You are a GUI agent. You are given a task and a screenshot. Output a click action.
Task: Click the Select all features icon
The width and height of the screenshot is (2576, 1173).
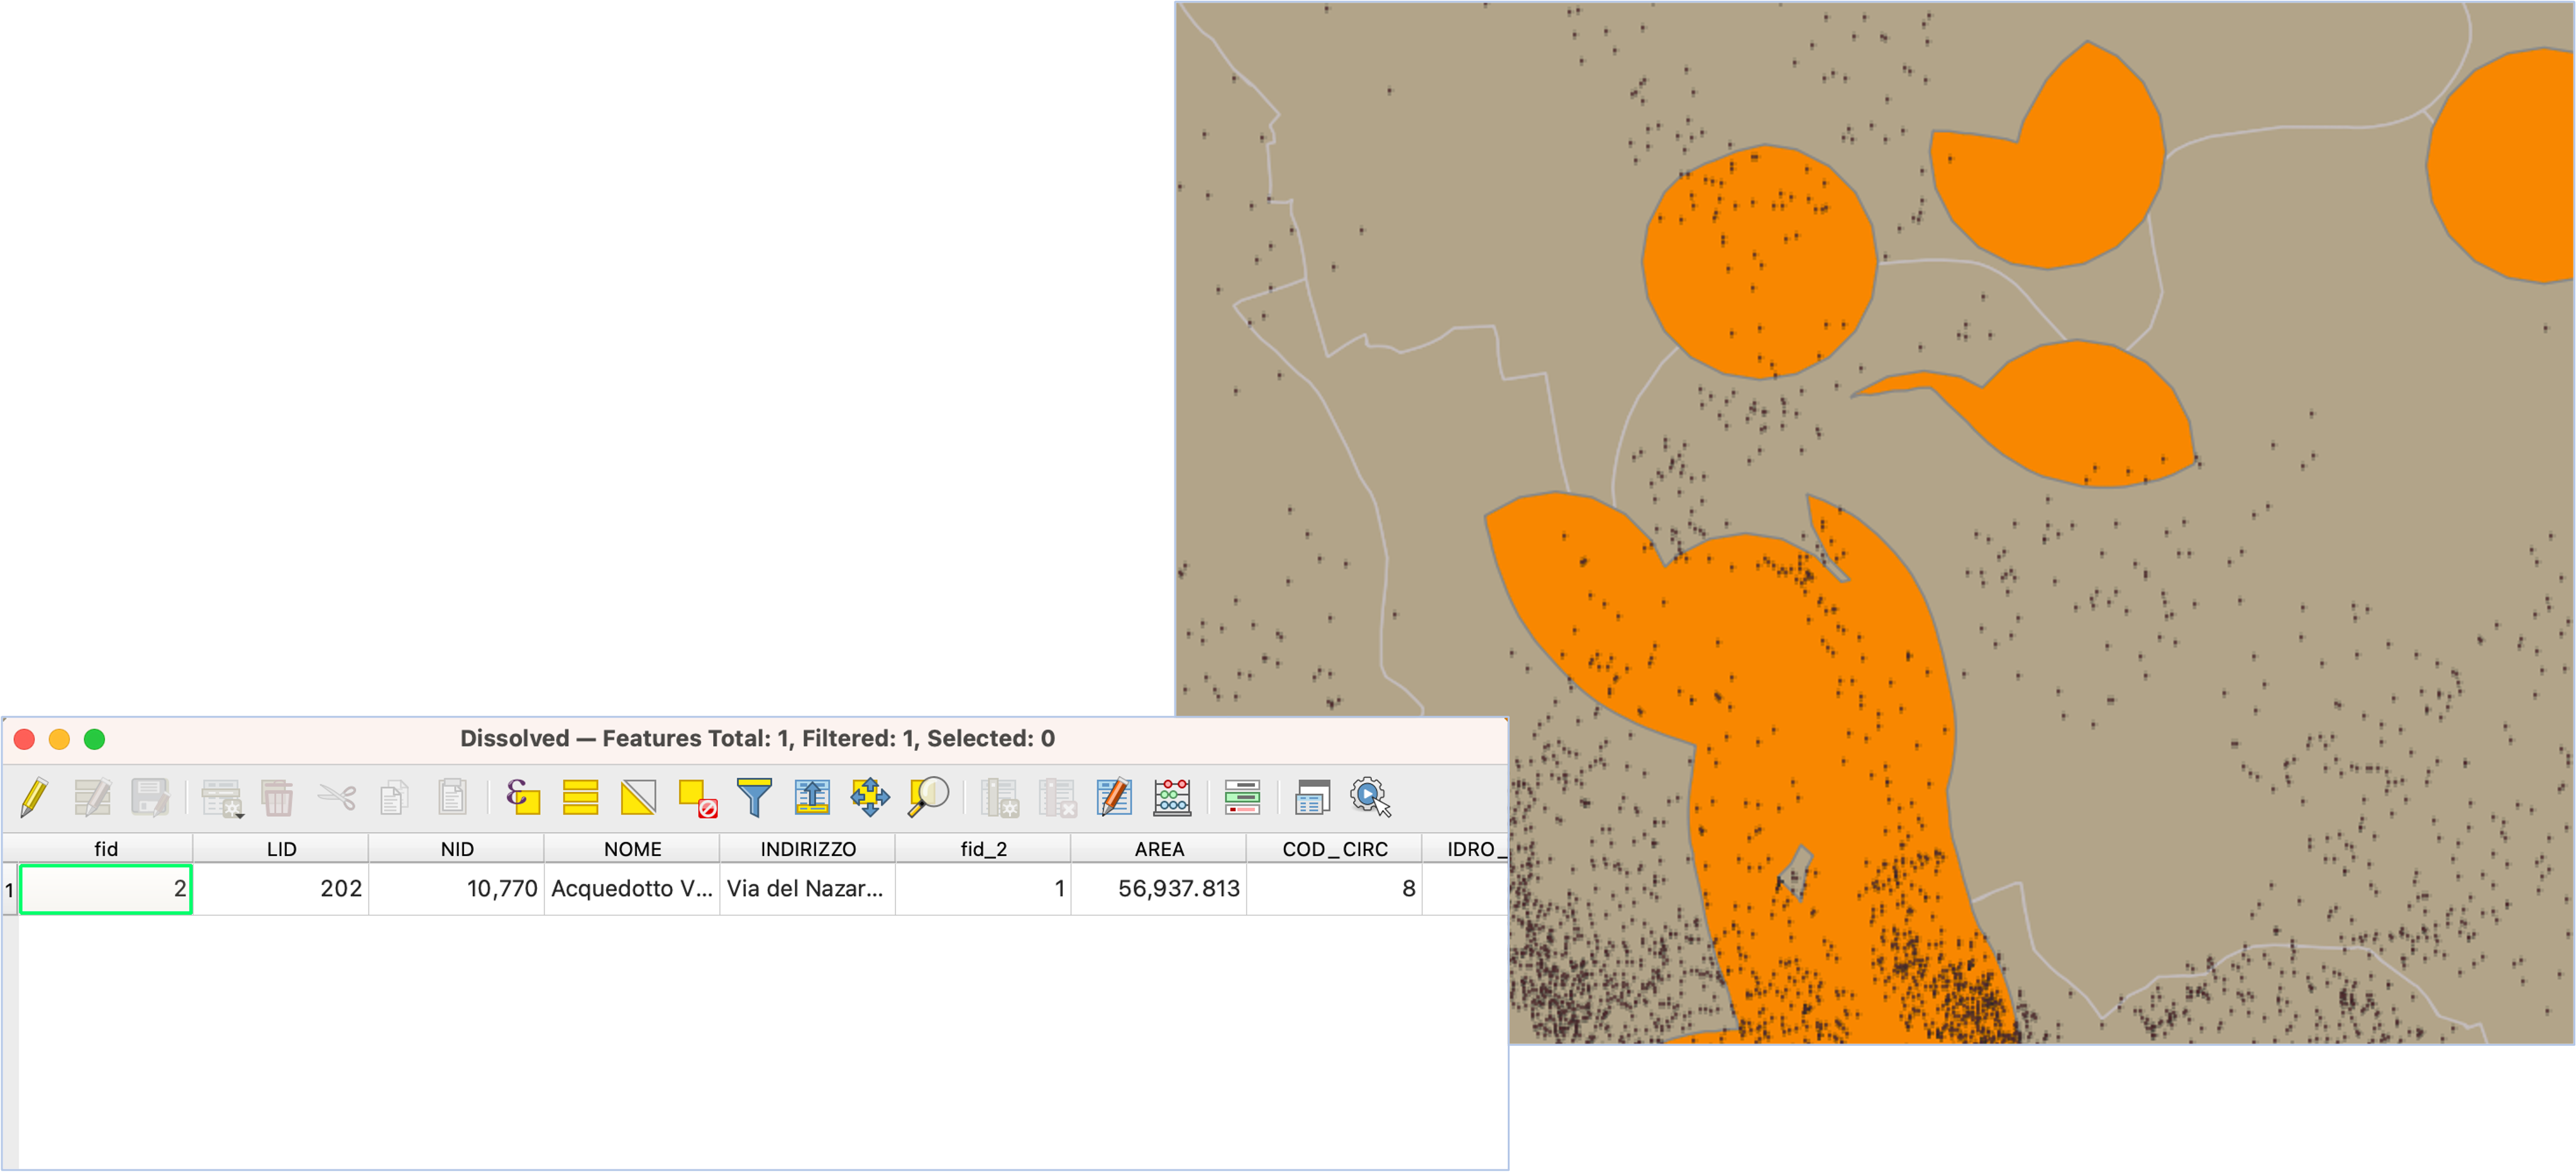[580, 797]
